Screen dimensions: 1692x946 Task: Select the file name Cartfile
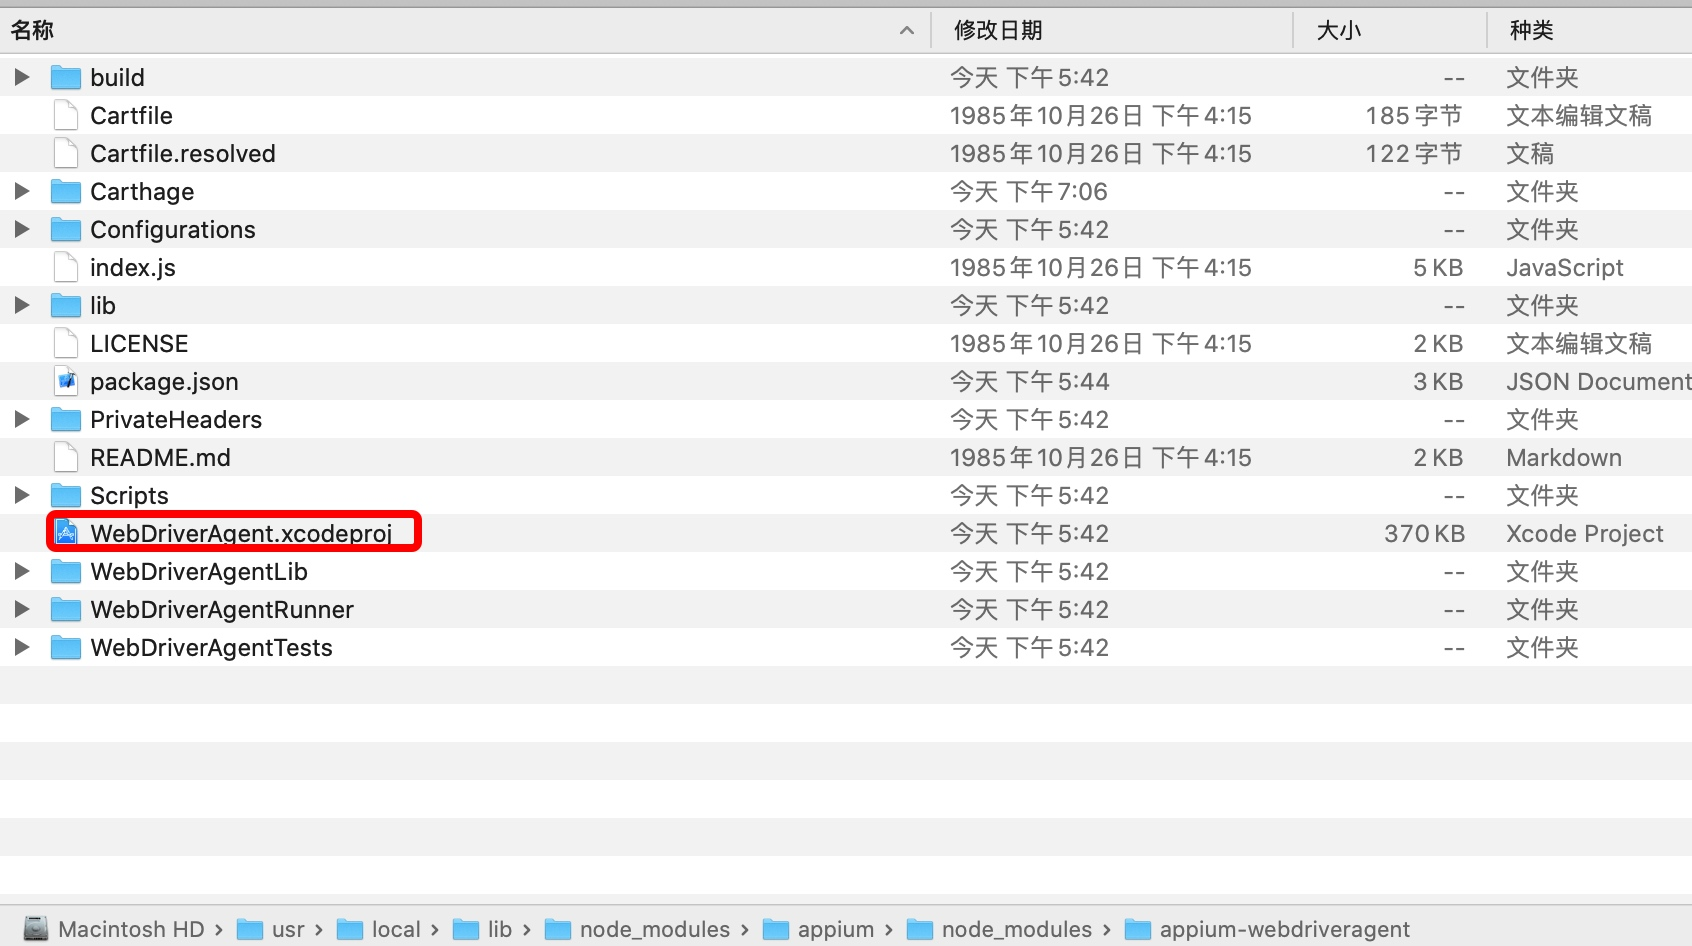pyautogui.click(x=131, y=115)
